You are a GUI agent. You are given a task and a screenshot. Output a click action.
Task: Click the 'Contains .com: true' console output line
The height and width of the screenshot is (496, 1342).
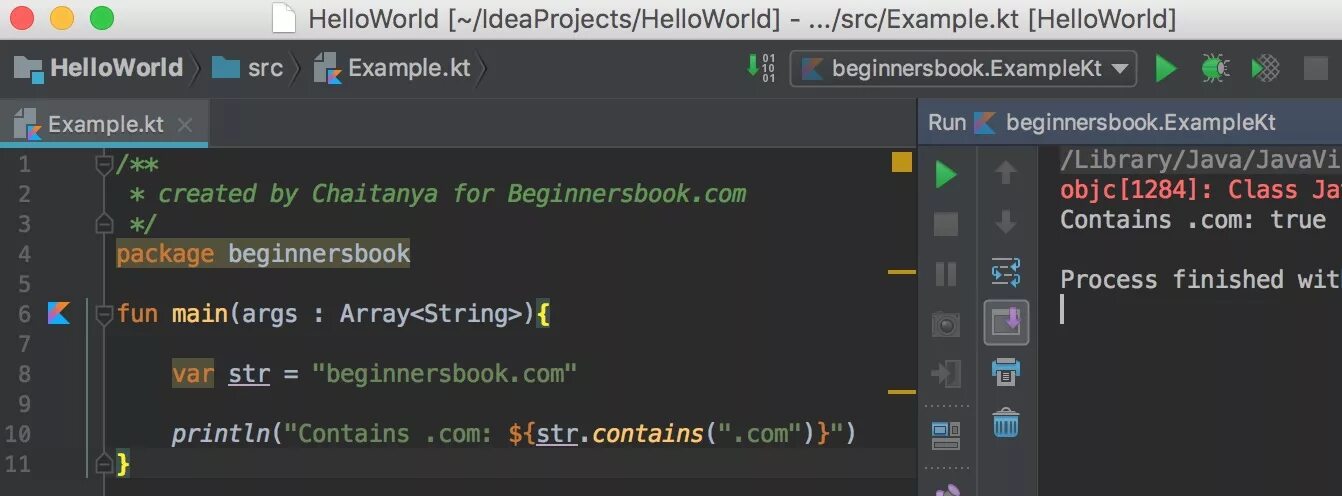coord(1193,219)
